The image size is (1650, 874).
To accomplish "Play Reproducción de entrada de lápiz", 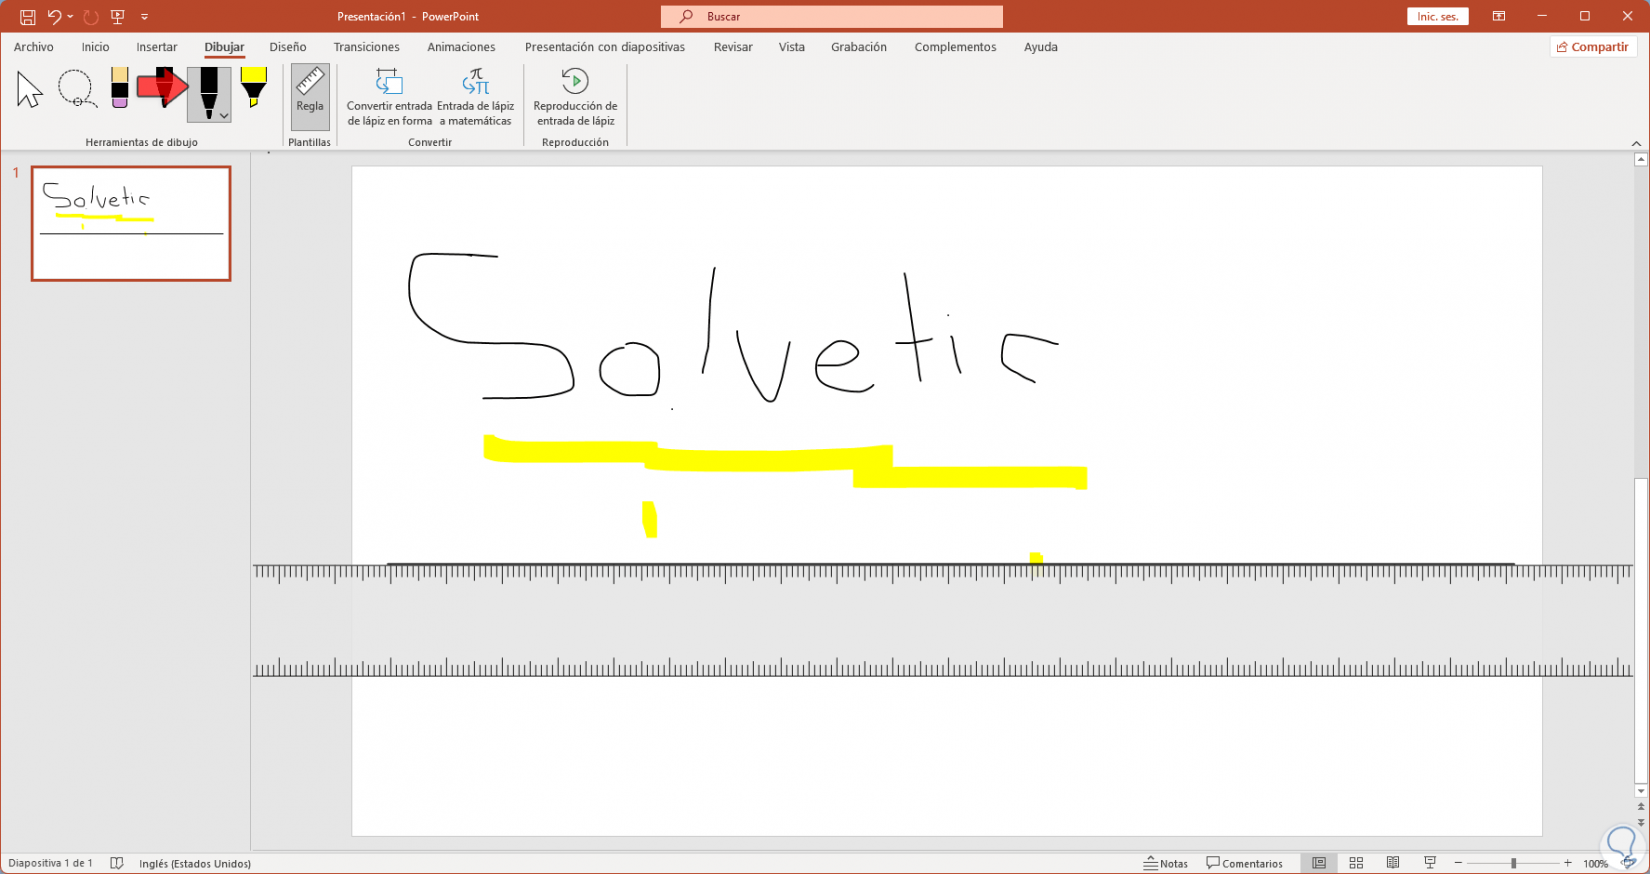I will point(575,97).
